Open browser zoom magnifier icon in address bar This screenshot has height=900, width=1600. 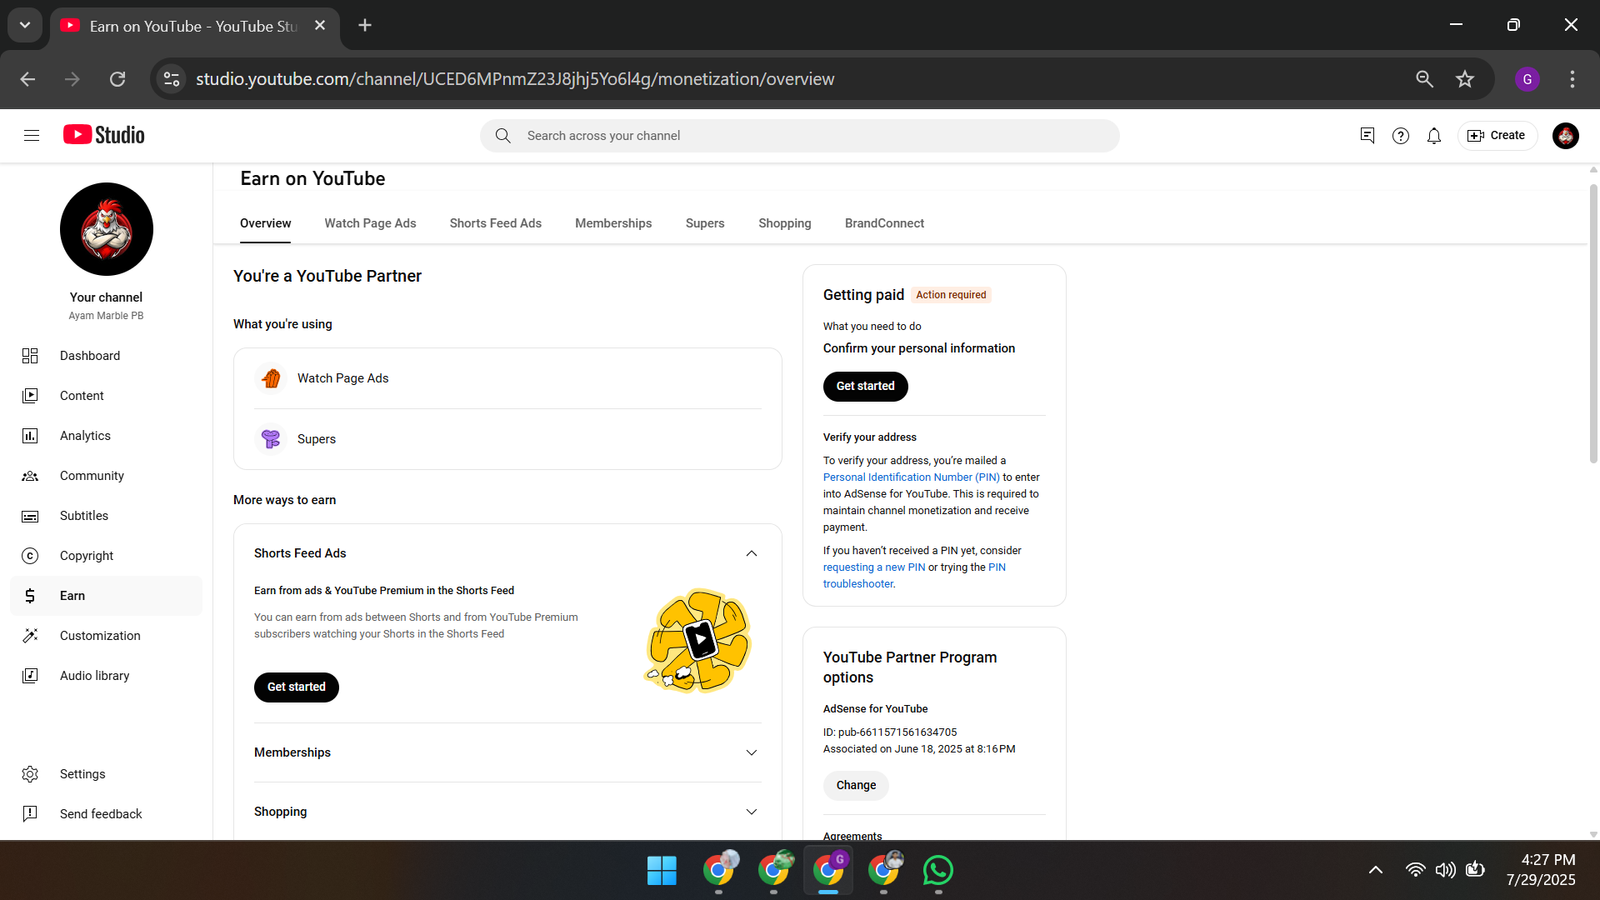tap(1425, 79)
